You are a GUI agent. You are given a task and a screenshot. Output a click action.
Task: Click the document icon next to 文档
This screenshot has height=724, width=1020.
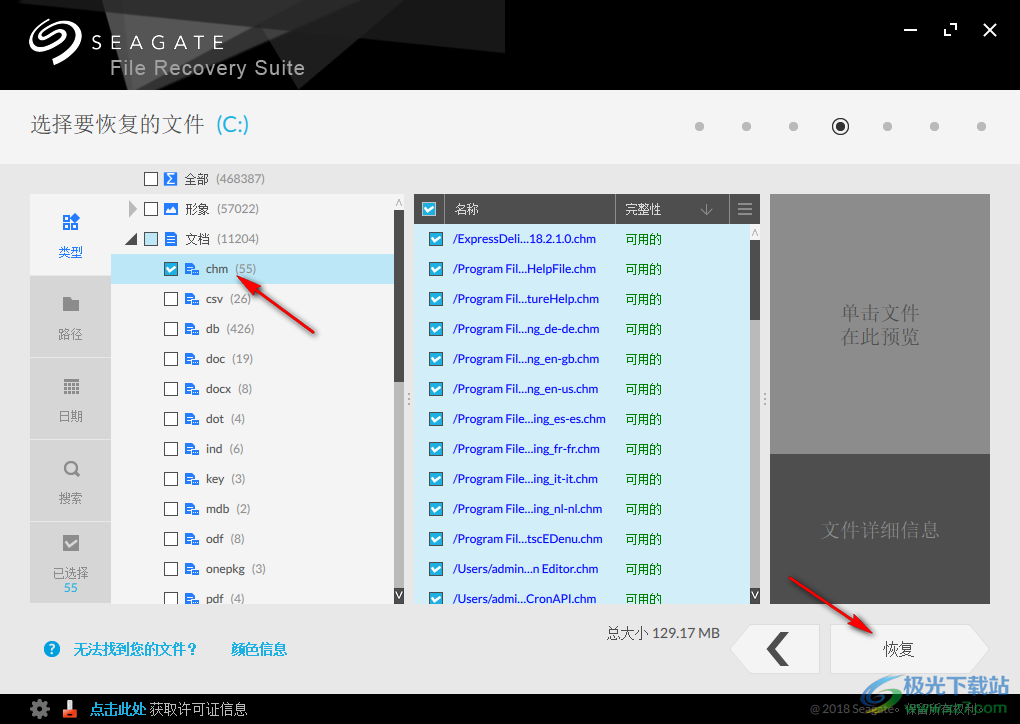point(170,239)
